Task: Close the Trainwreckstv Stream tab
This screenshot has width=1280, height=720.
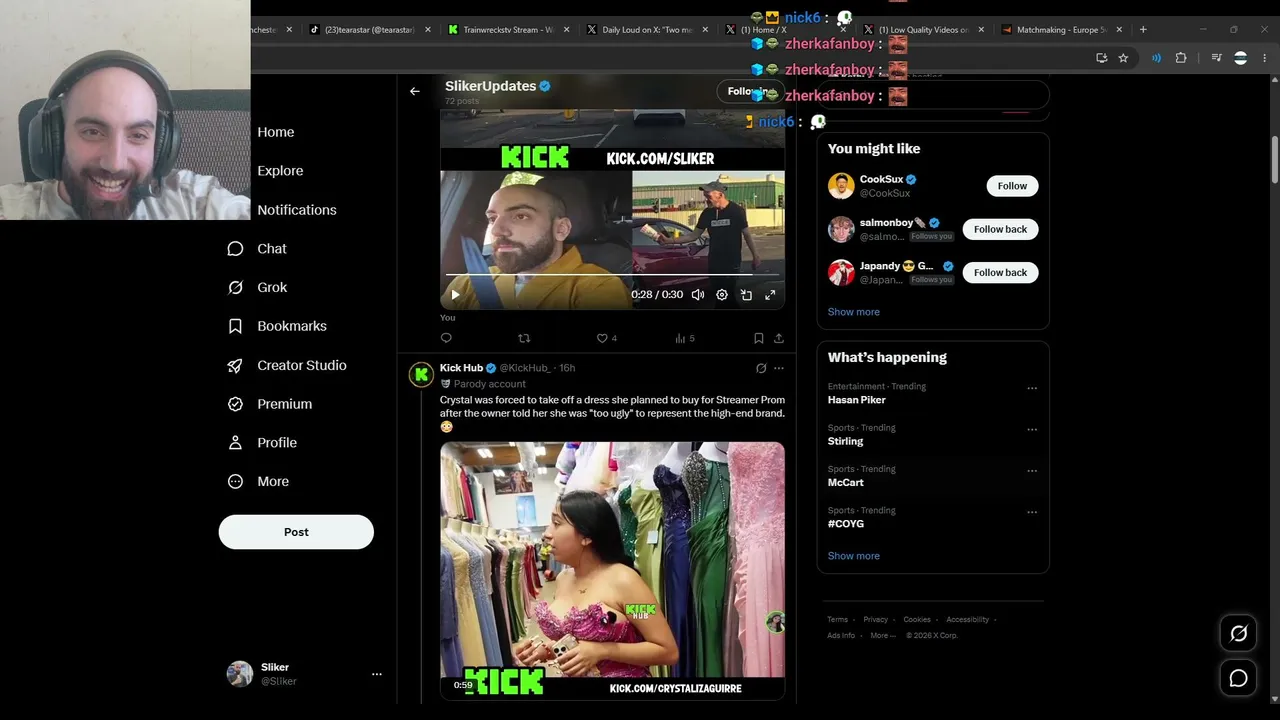Action: pyautogui.click(x=566, y=30)
